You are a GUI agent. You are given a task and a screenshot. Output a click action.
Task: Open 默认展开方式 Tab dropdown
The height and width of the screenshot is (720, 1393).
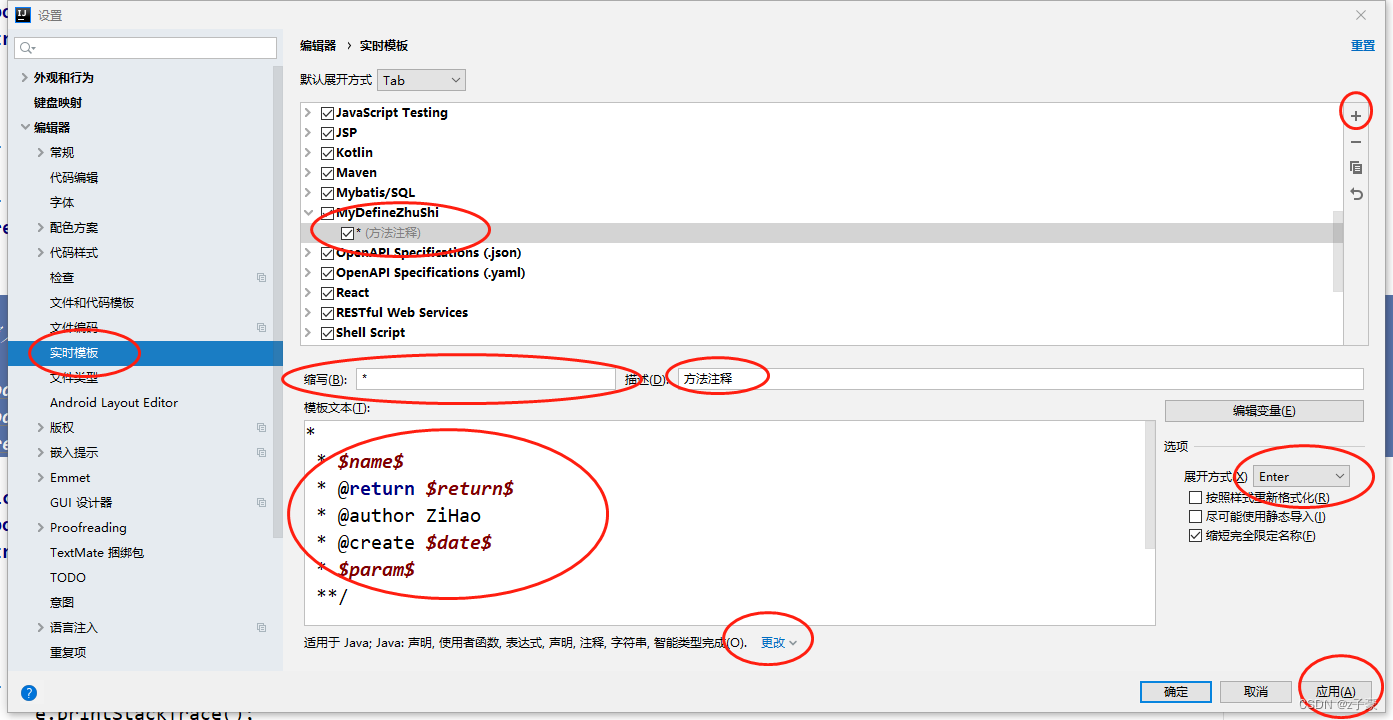(x=421, y=80)
